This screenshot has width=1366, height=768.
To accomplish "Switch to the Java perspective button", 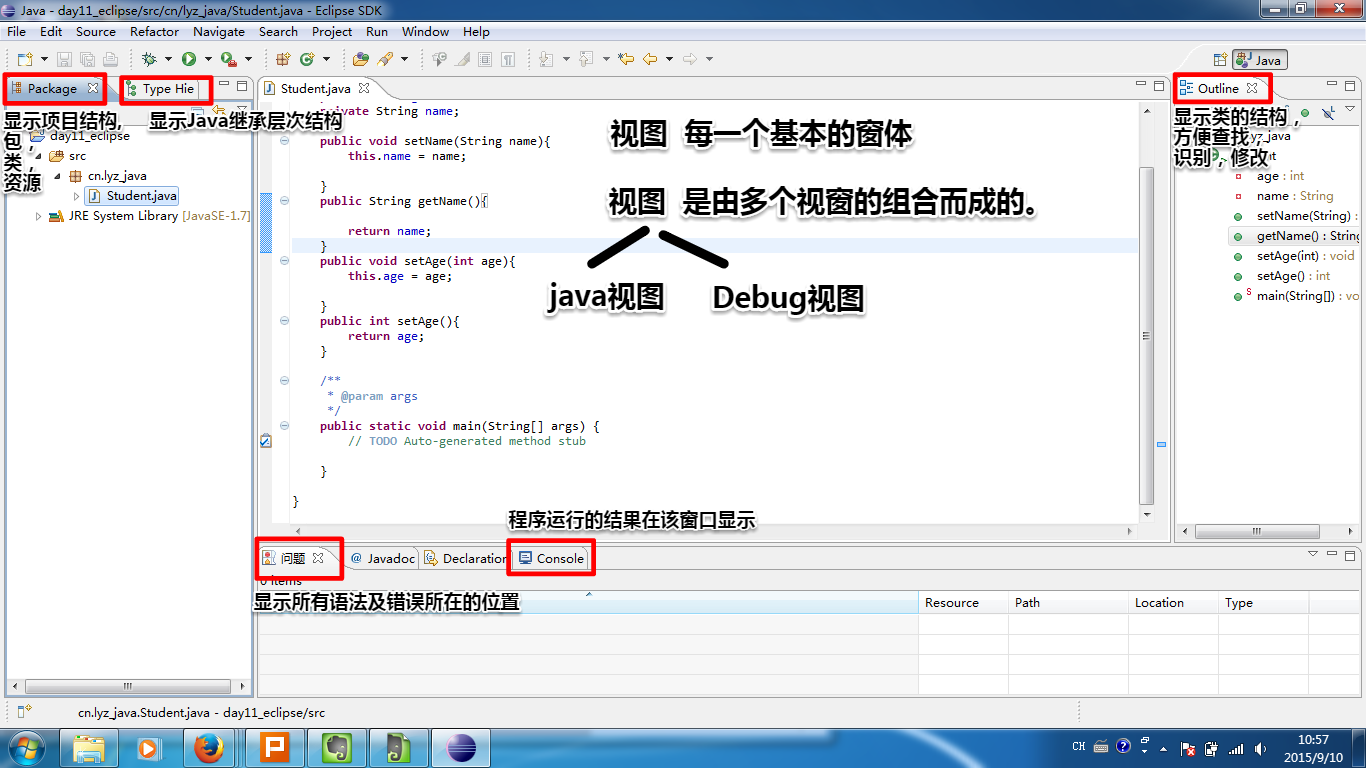I will point(1259,60).
